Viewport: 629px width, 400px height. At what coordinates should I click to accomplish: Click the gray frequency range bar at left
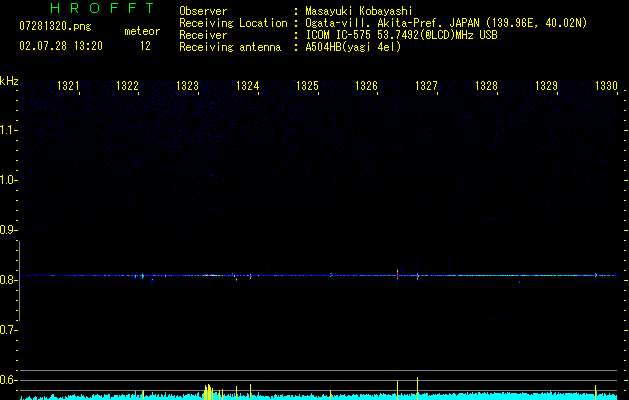19,281
